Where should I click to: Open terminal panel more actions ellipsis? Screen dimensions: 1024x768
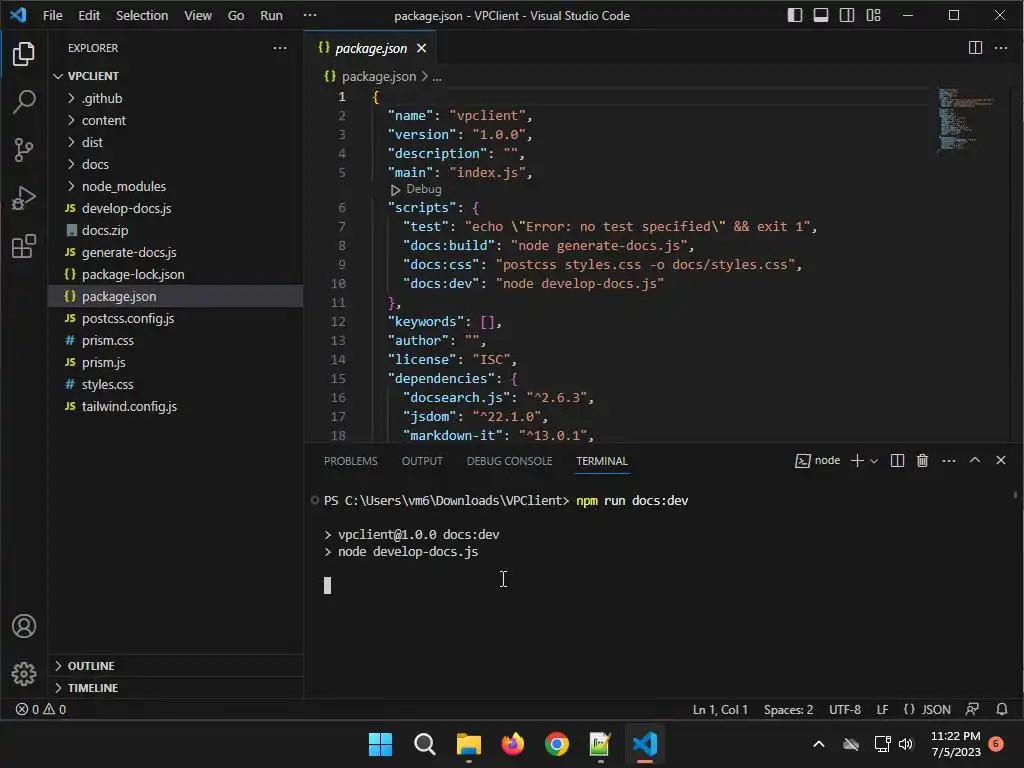(x=949, y=460)
